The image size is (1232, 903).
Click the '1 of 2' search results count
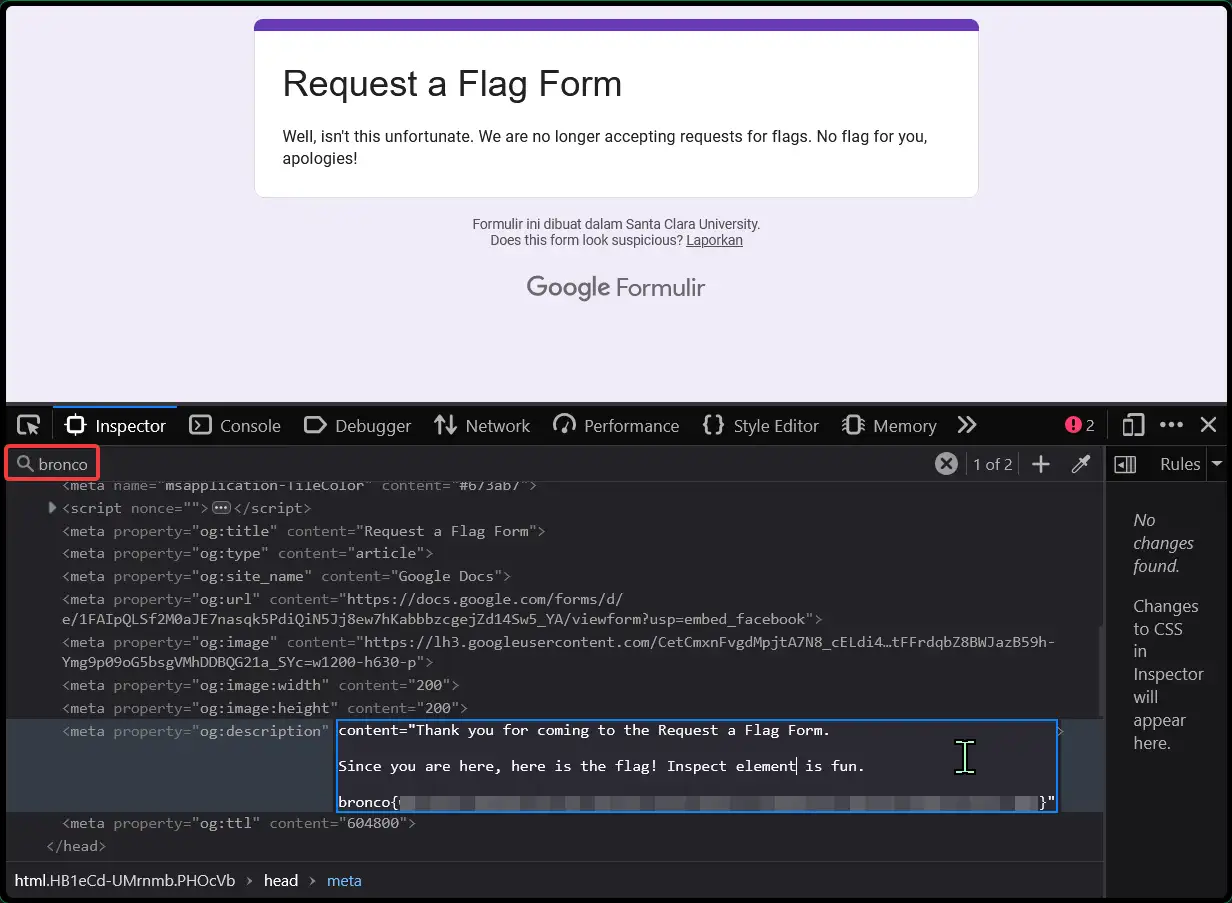click(992, 464)
